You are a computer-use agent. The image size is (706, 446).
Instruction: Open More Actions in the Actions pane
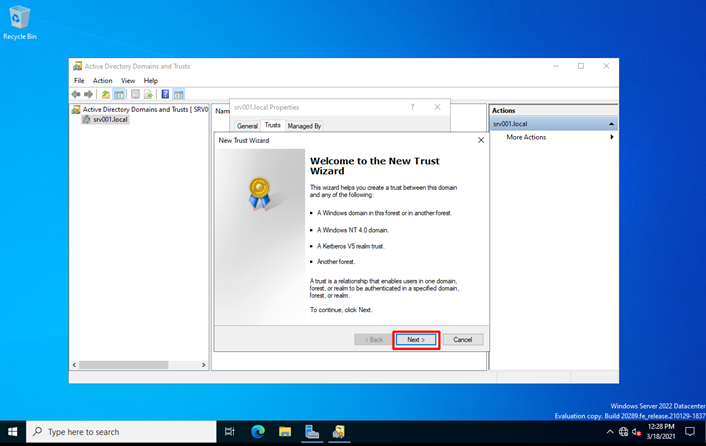526,137
